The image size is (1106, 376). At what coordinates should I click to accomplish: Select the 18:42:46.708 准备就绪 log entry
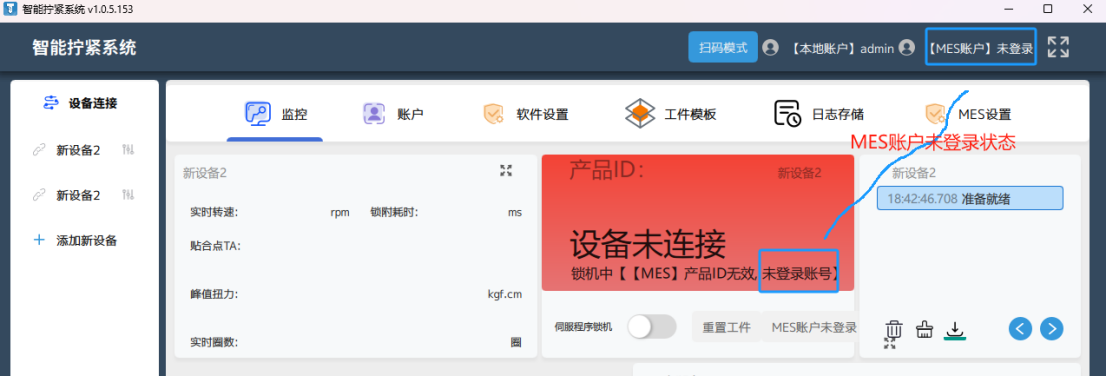click(x=970, y=198)
